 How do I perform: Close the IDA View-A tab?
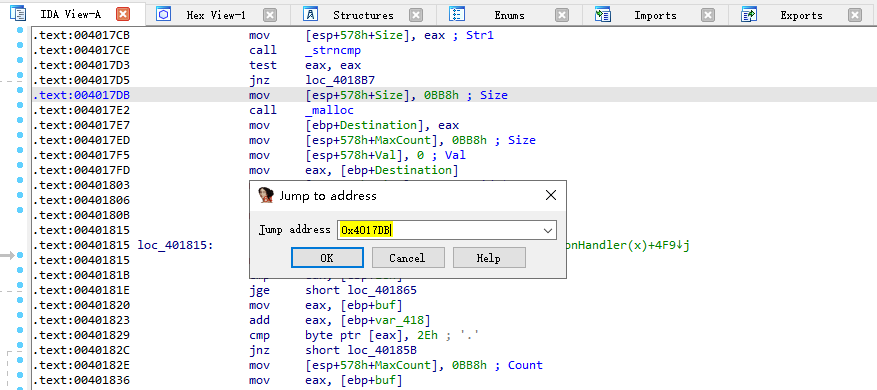[x=123, y=15]
